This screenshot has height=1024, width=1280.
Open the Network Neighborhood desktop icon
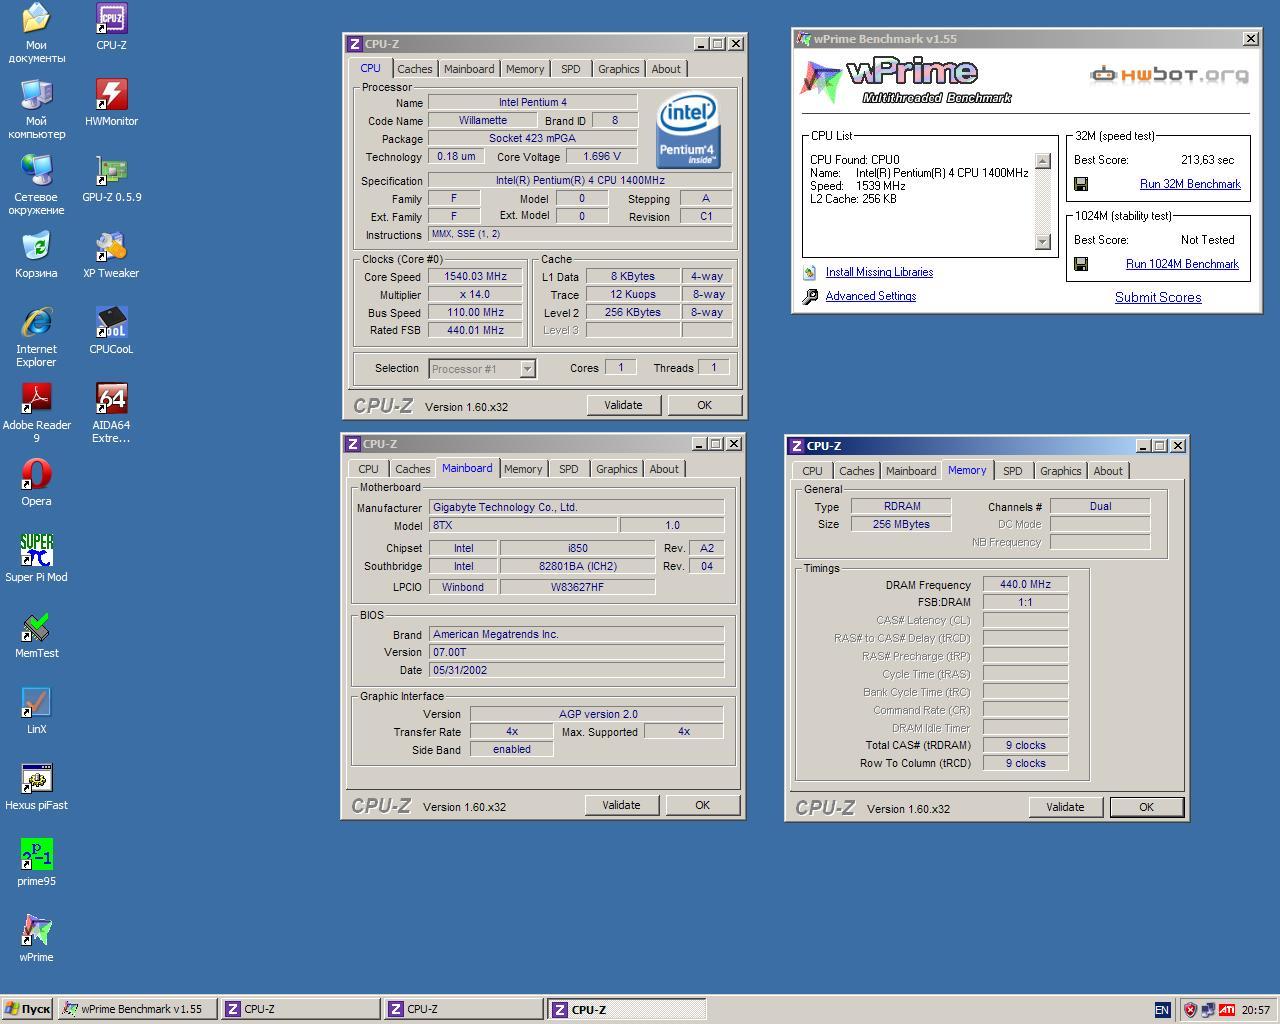click(x=36, y=184)
